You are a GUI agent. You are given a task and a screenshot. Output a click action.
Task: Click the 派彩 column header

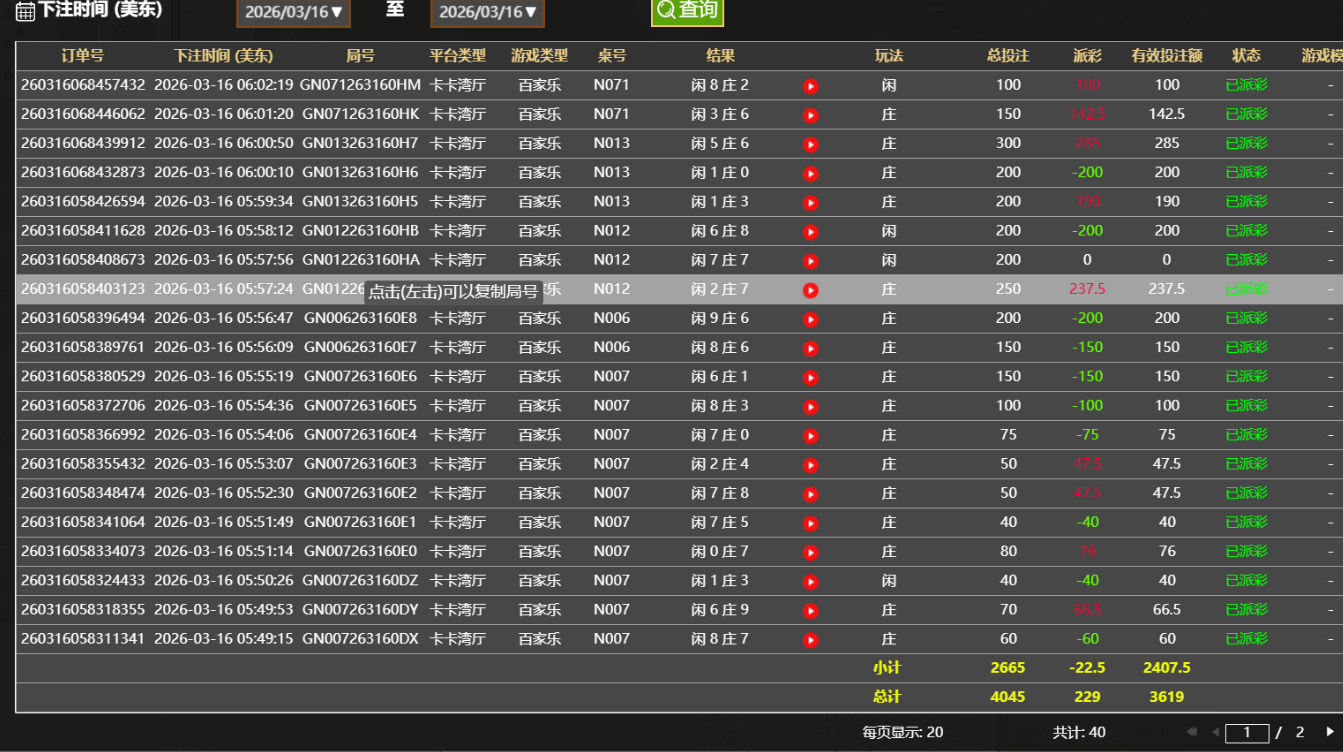point(1087,56)
